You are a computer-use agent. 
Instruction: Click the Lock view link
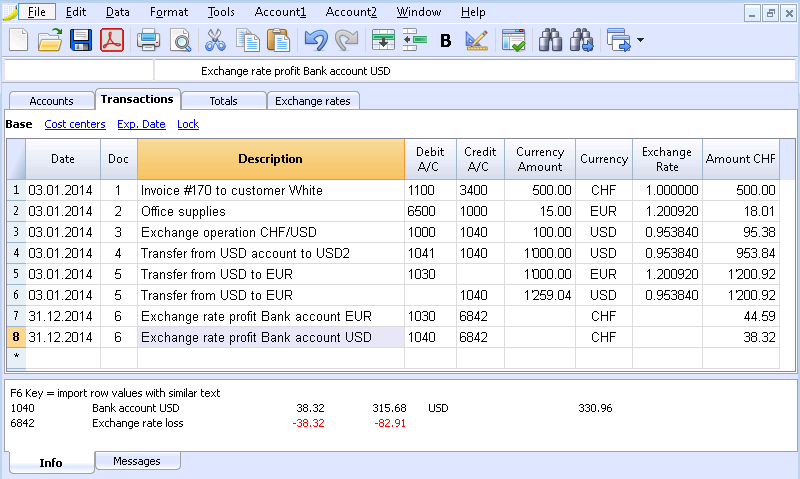point(188,124)
